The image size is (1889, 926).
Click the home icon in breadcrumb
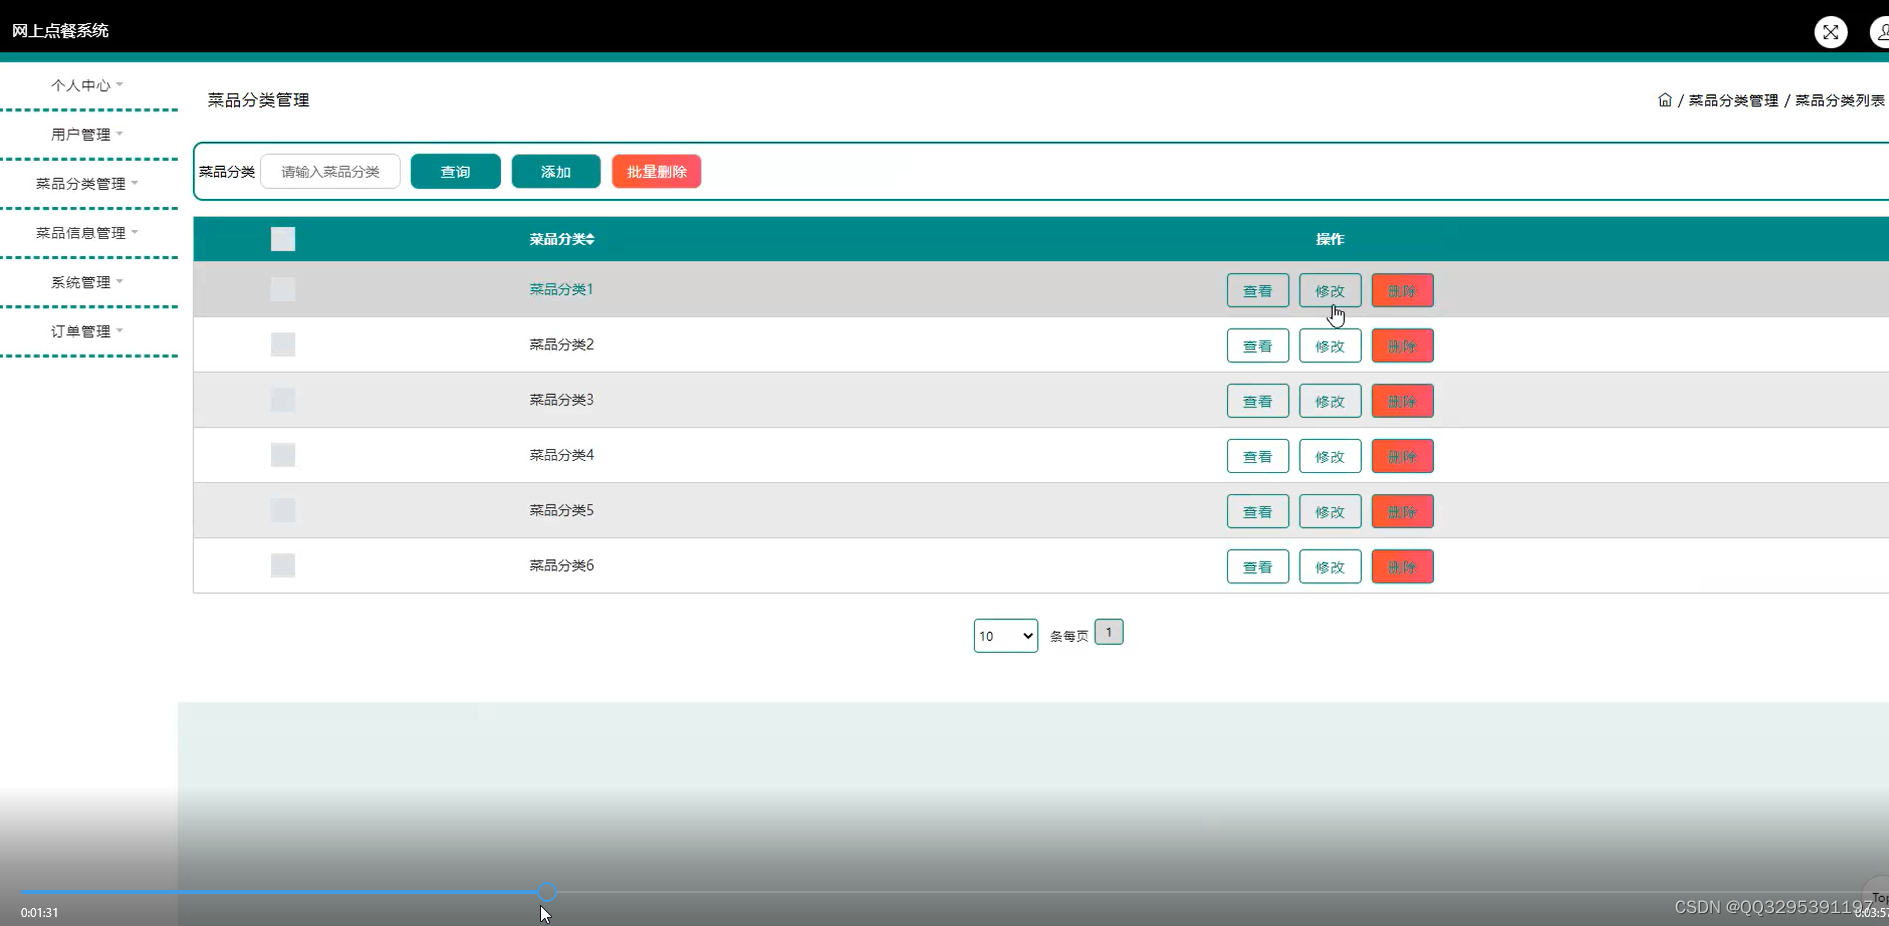1664,100
